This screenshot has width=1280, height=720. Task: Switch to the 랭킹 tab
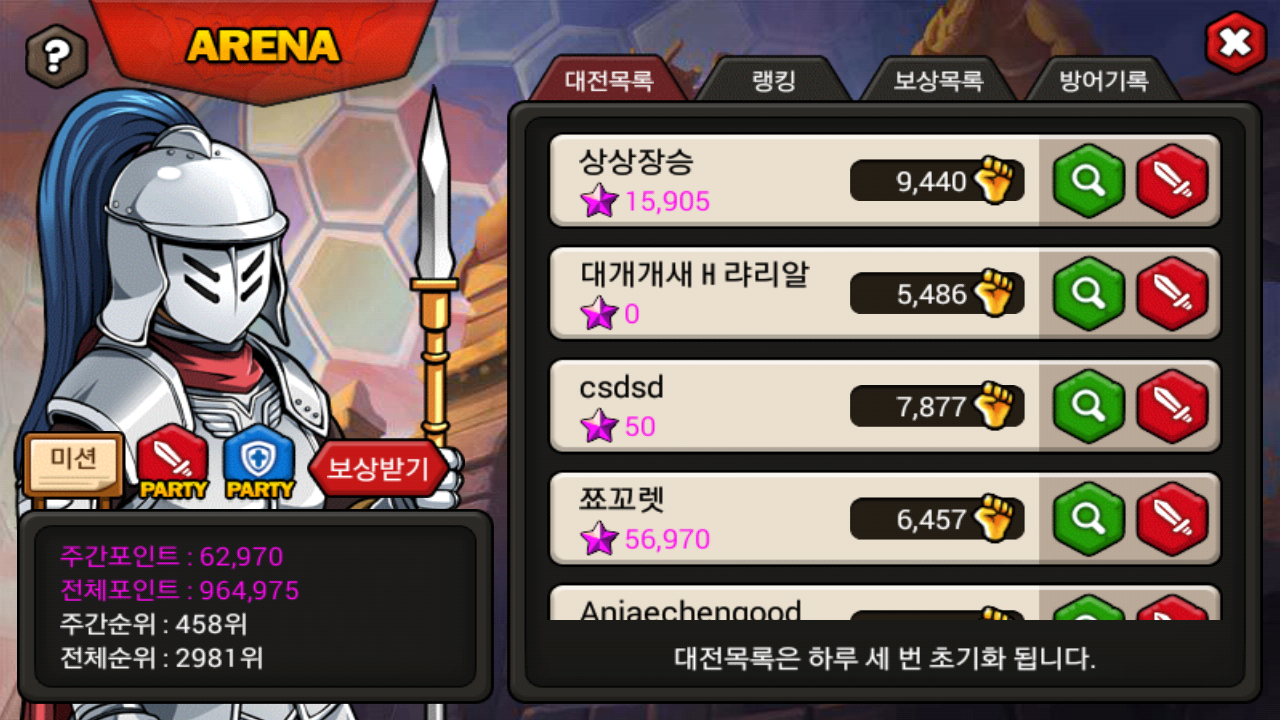(x=773, y=79)
